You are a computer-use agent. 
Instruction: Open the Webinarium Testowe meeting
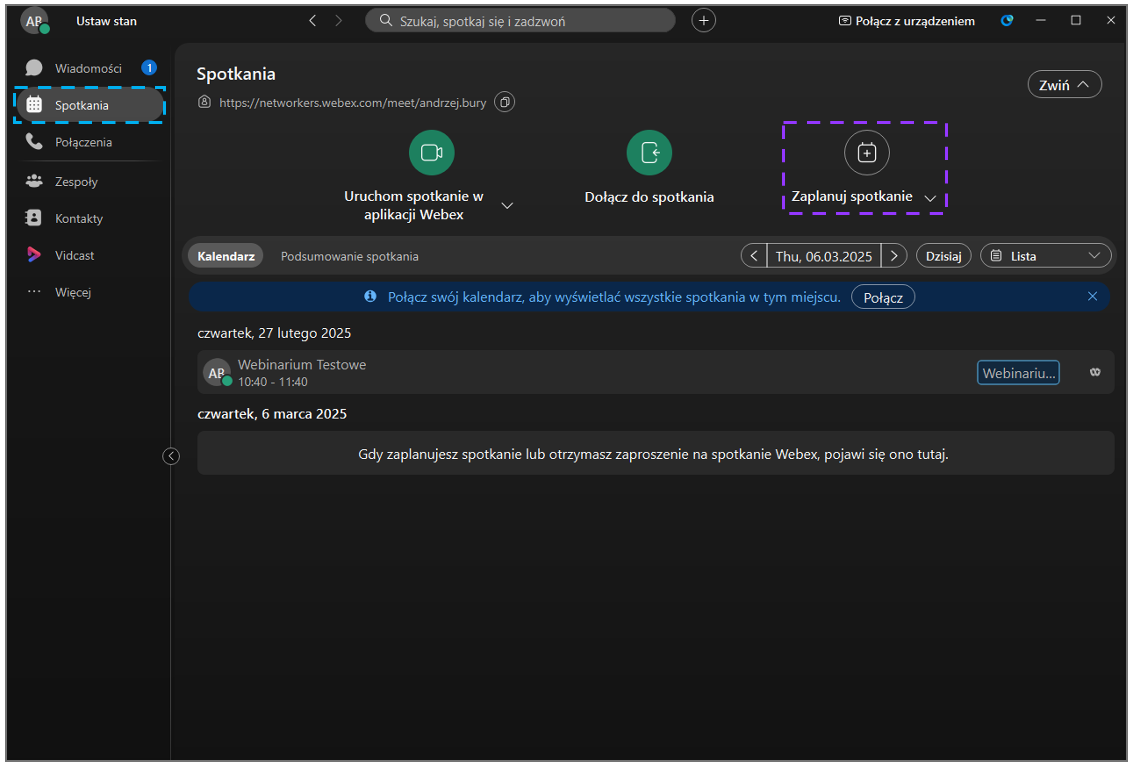tap(655, 372)
